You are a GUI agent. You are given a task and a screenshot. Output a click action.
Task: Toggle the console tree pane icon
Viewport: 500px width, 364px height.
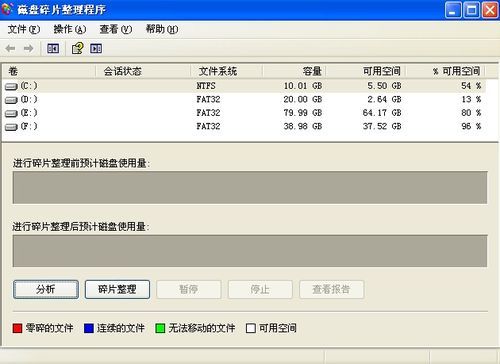click(x=53, y=49)
